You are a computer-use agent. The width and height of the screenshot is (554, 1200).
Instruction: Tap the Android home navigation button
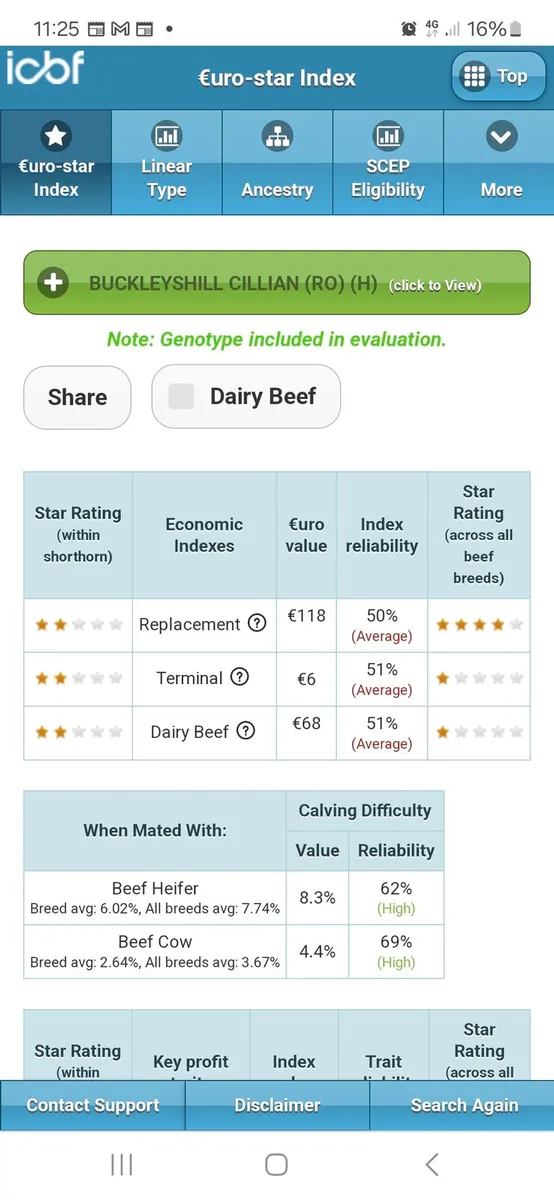pos(277,1164)
